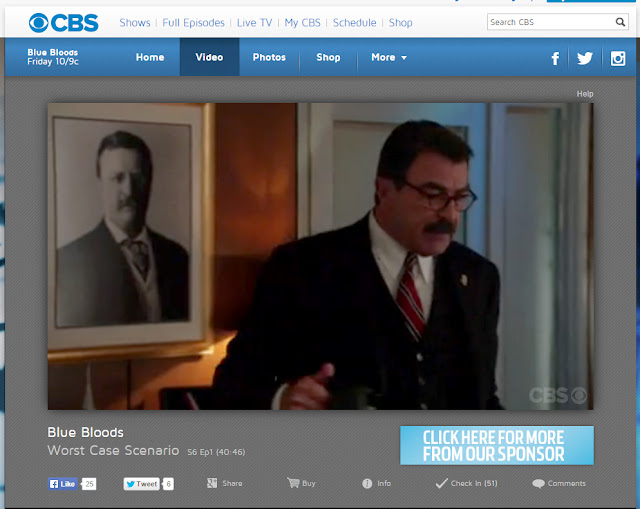Viewport: 640px width, 509px height.
Task: Click the tweet count 6
Action: (168, 484)
